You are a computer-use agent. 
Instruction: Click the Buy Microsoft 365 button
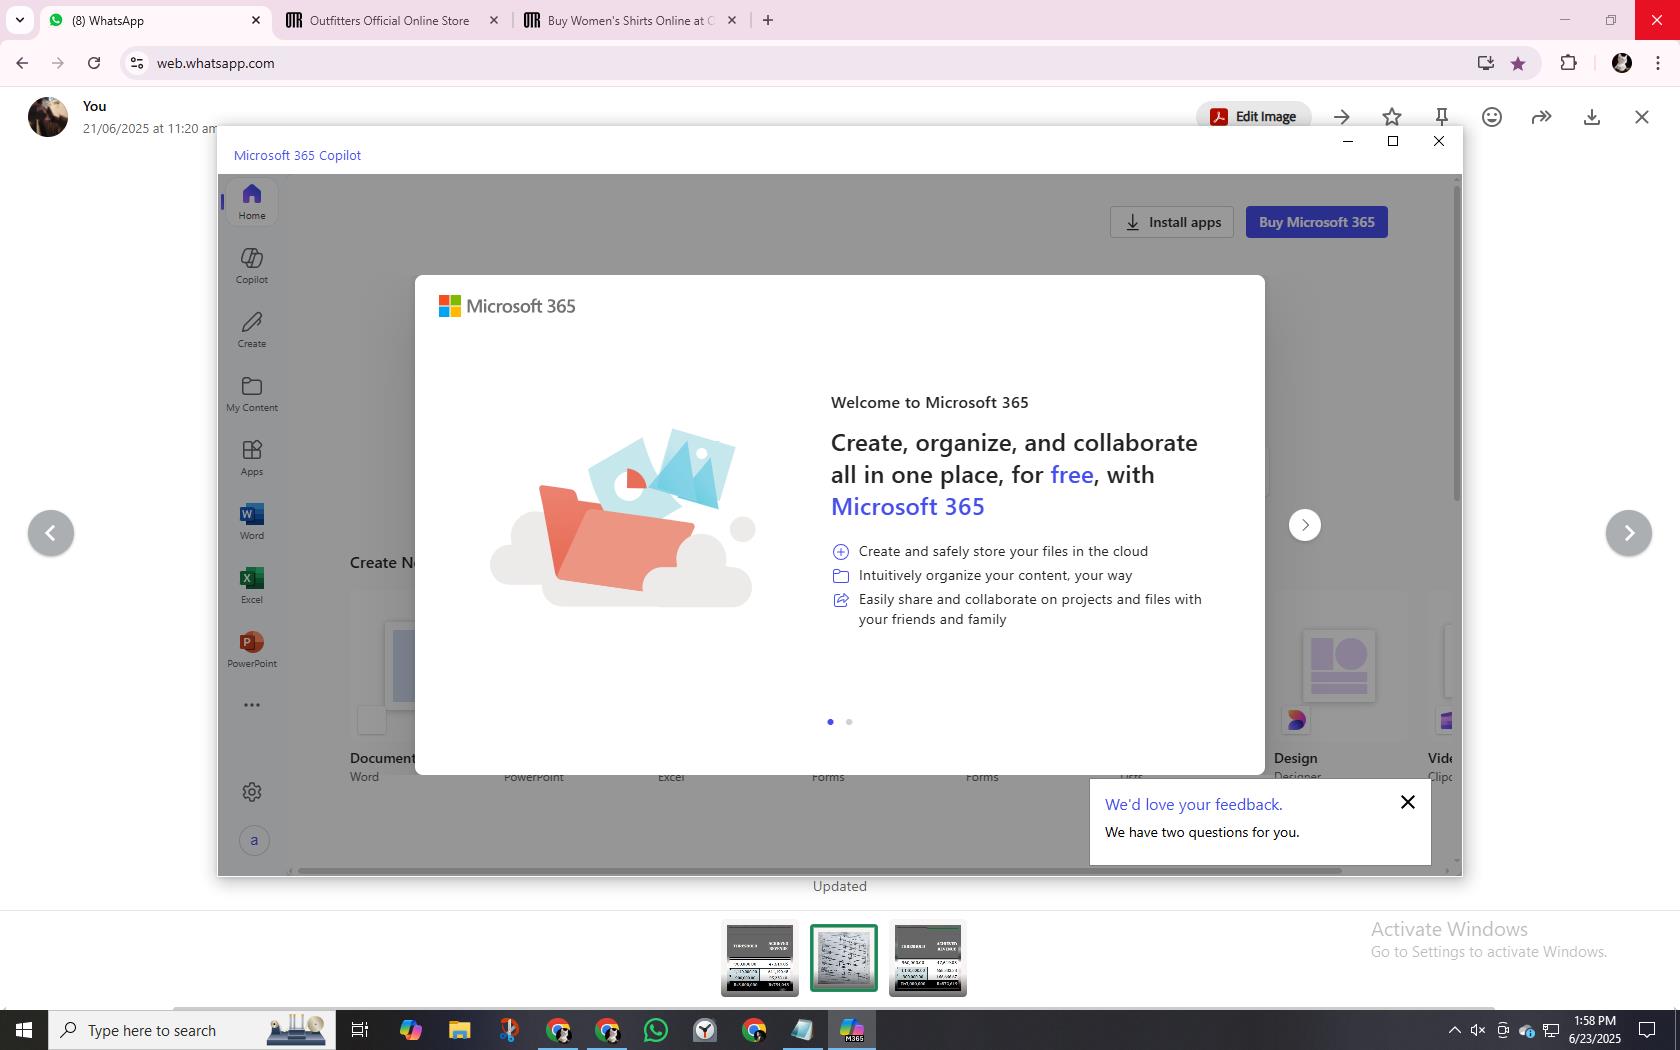point(1317,222)
